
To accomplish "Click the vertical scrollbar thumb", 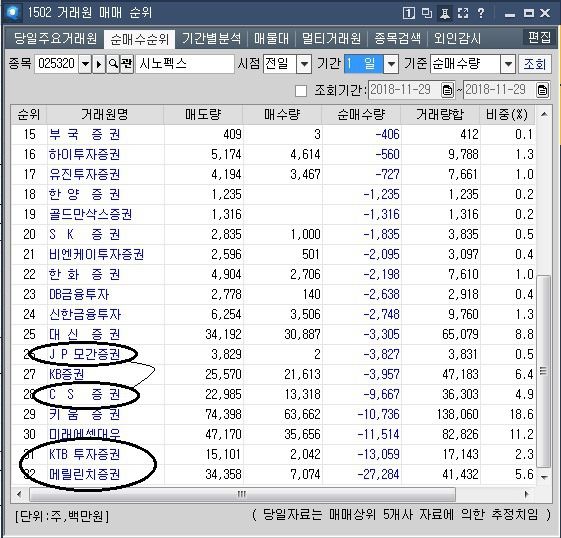I will coord(543,371).
